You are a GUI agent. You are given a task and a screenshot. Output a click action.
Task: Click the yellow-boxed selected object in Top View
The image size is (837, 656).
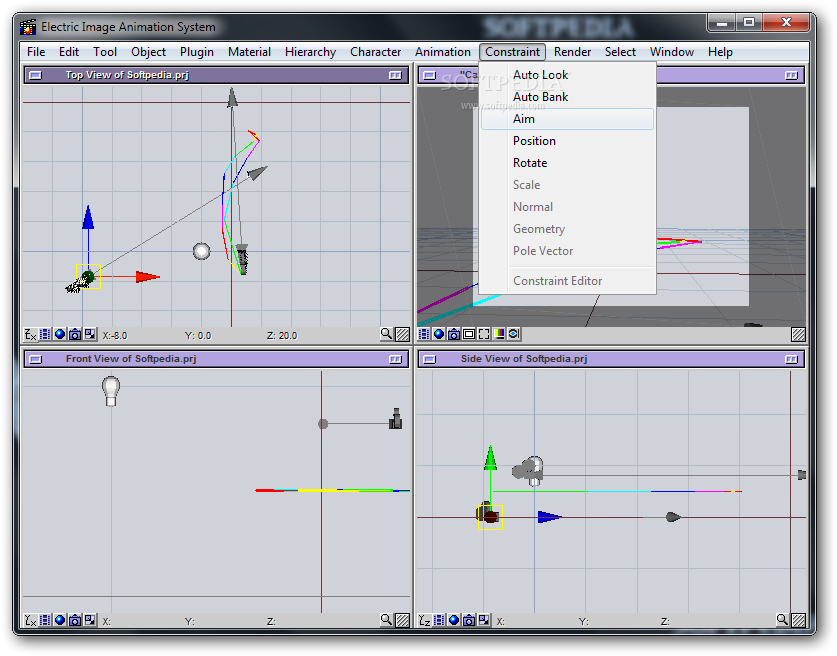(88, 276)
